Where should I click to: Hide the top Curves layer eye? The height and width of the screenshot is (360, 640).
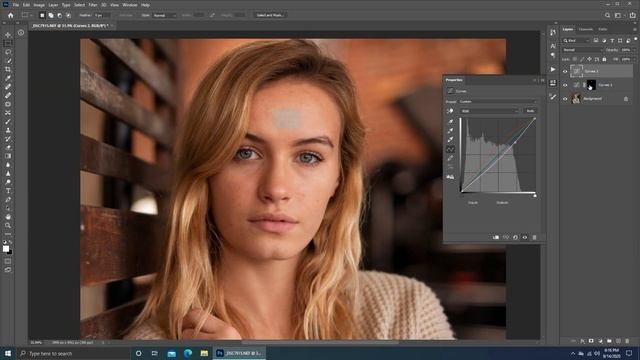click(x=565, y=71)
